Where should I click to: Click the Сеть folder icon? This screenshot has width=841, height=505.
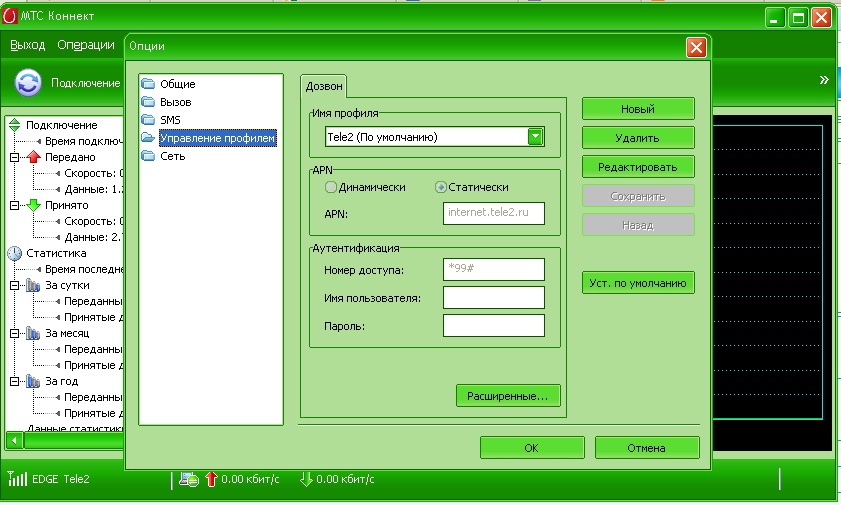(147, 156)
